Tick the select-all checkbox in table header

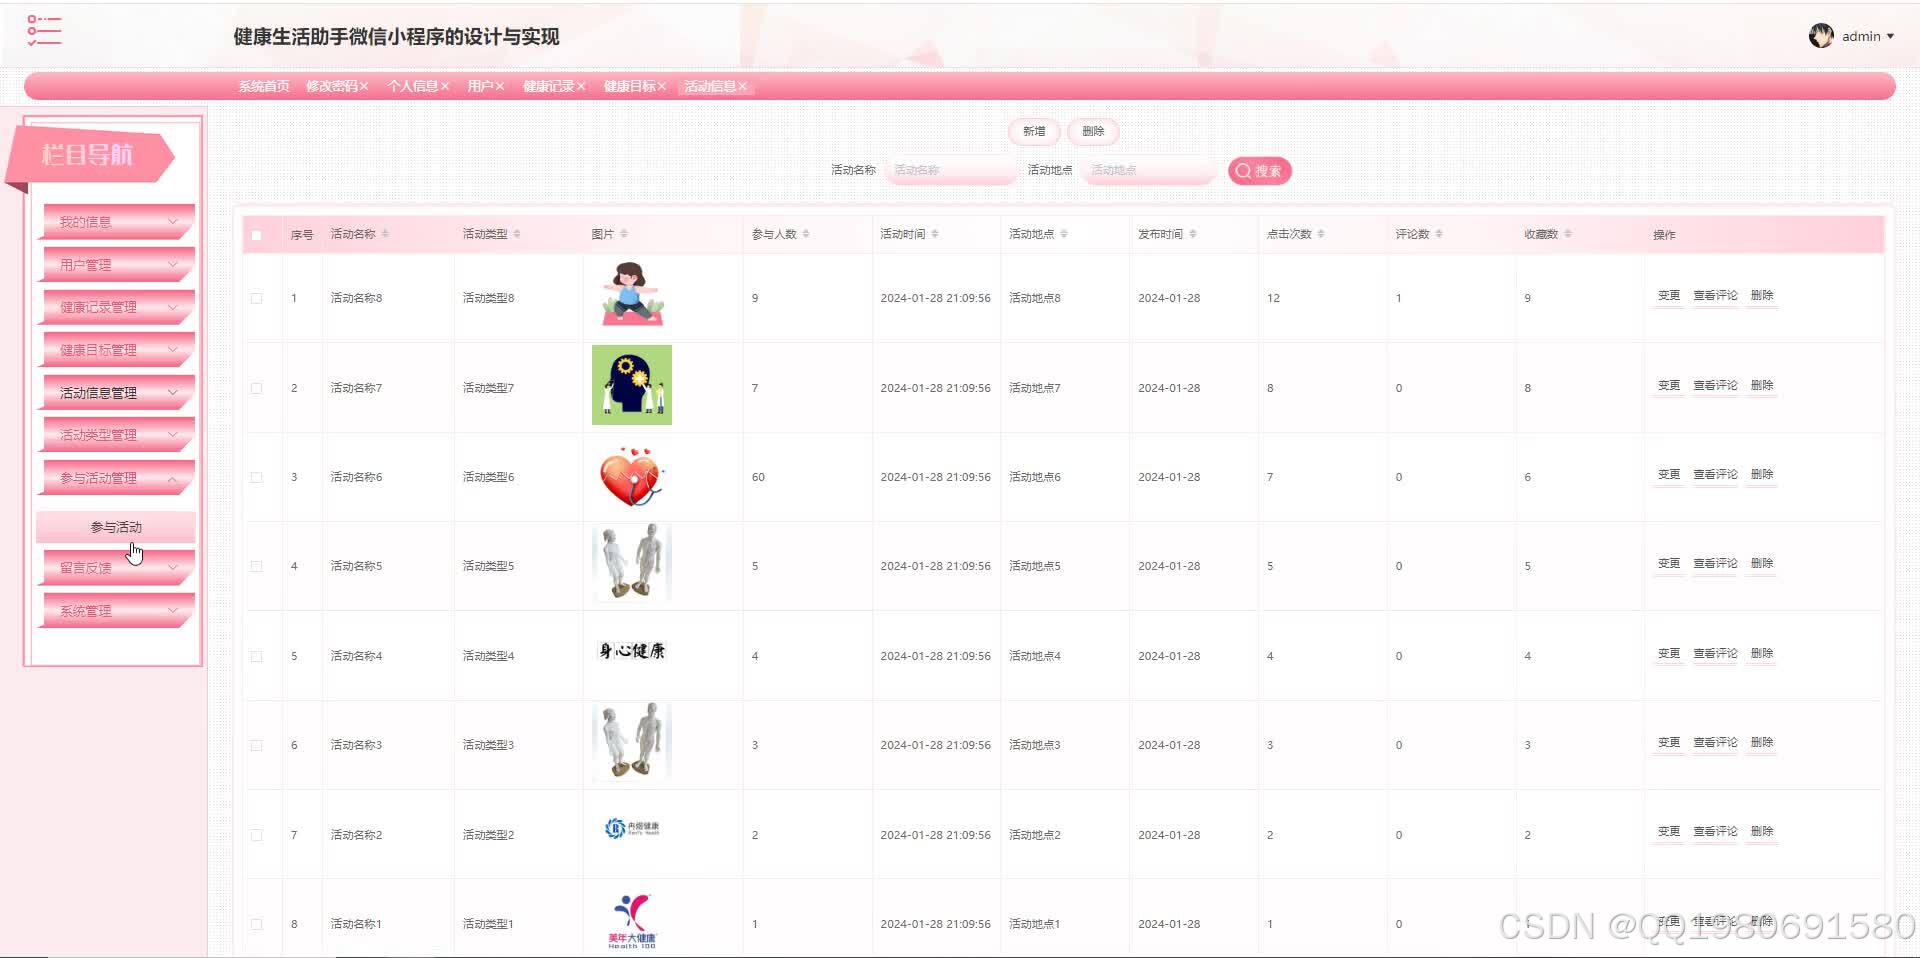(257, 235)
